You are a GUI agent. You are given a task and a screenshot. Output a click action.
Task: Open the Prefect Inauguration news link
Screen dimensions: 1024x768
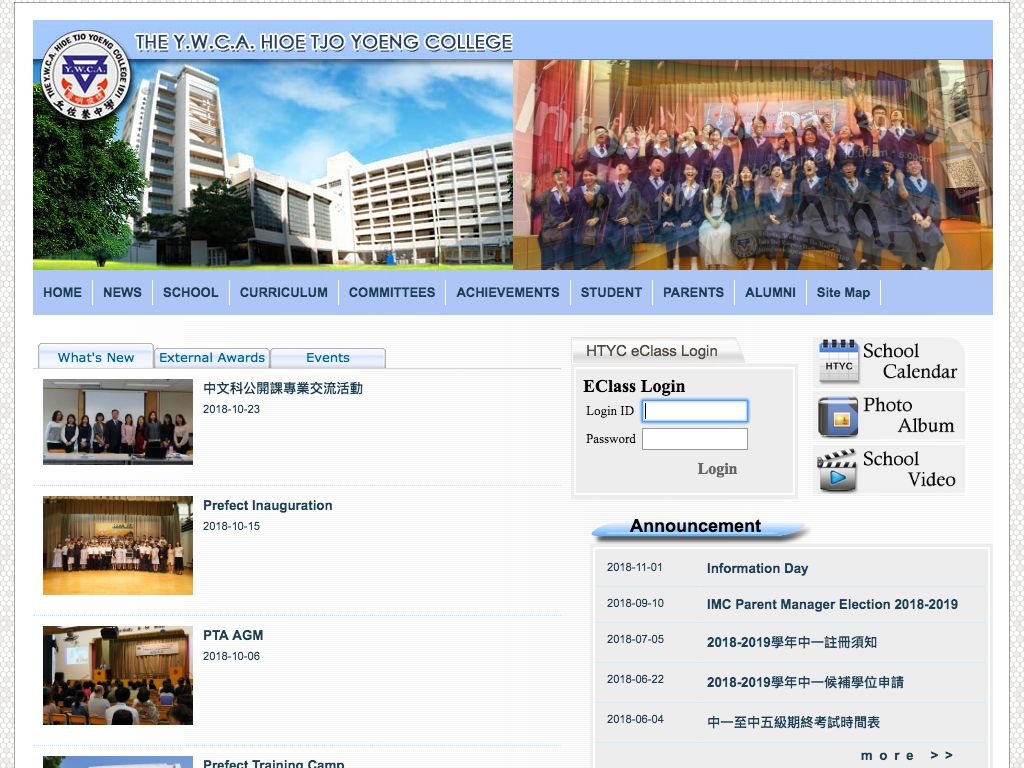(268, 505)
